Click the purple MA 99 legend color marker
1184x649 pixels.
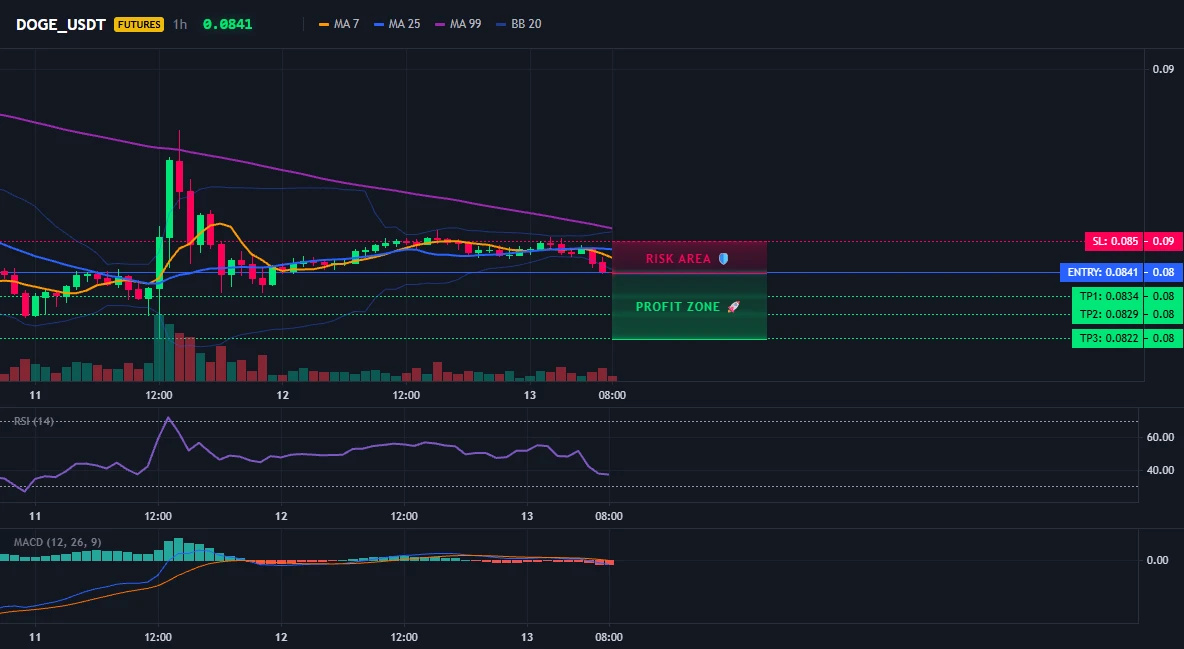click(440, 24)
